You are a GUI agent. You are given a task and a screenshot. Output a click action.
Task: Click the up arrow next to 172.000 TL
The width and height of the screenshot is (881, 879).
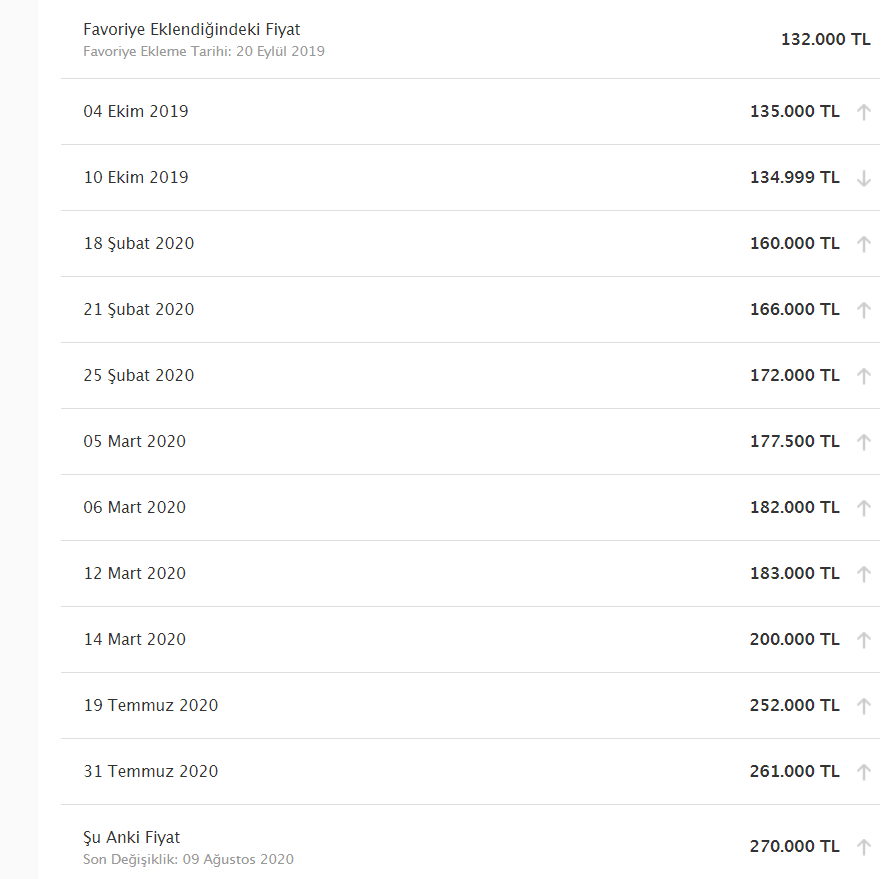[x=864, y=376]
